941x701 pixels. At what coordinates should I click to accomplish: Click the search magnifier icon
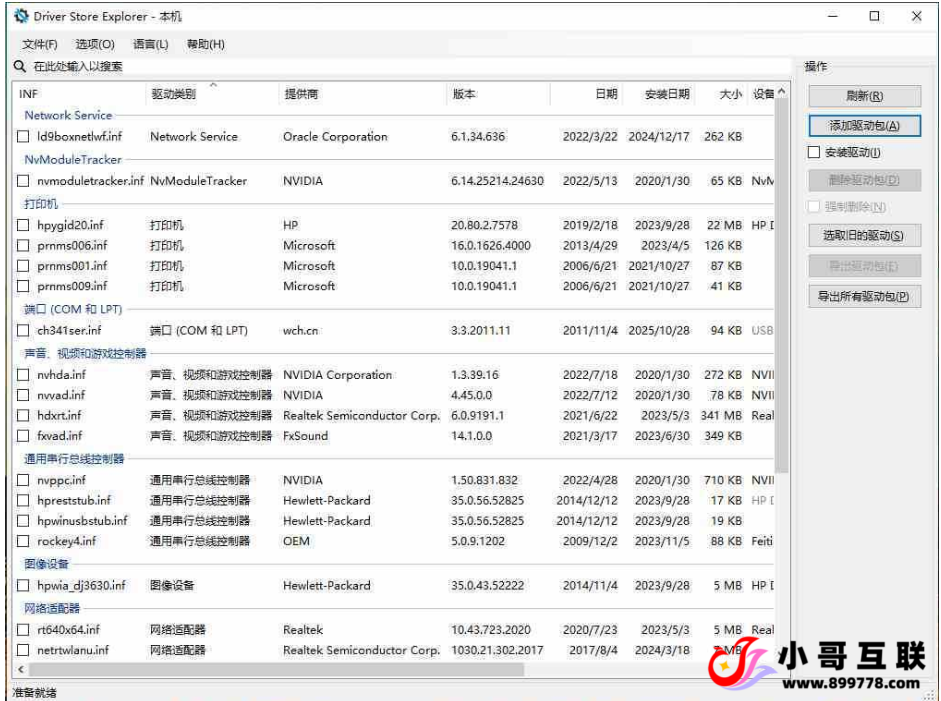coord(20,66)
